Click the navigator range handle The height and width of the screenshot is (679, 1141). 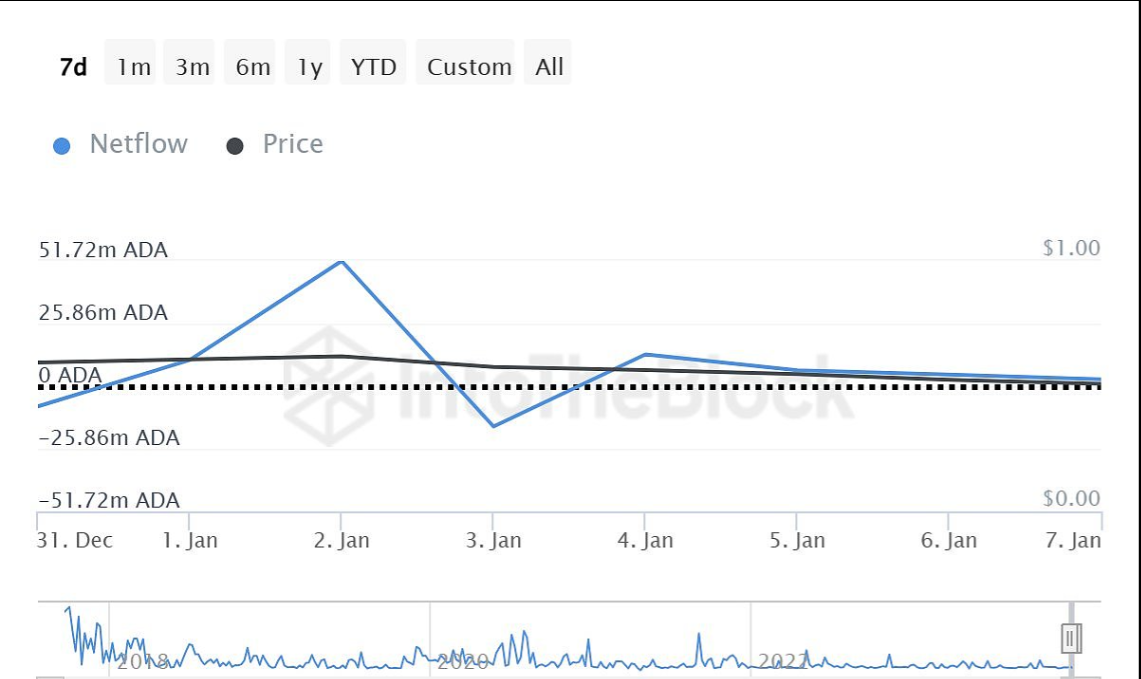[x=1072, y=637]
